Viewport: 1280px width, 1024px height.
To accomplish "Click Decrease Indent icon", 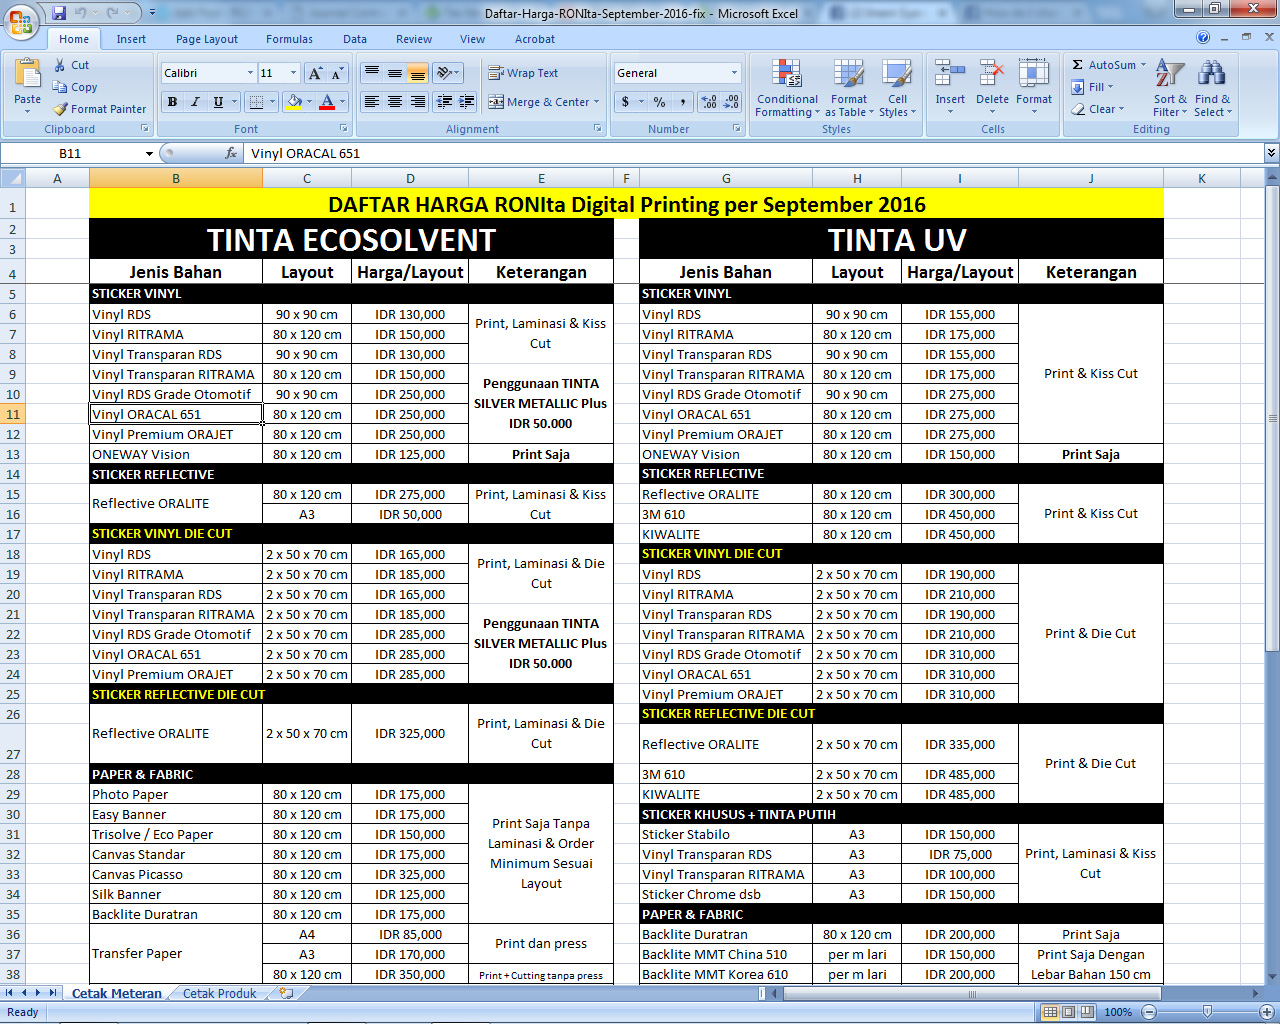I will [444, 102].
